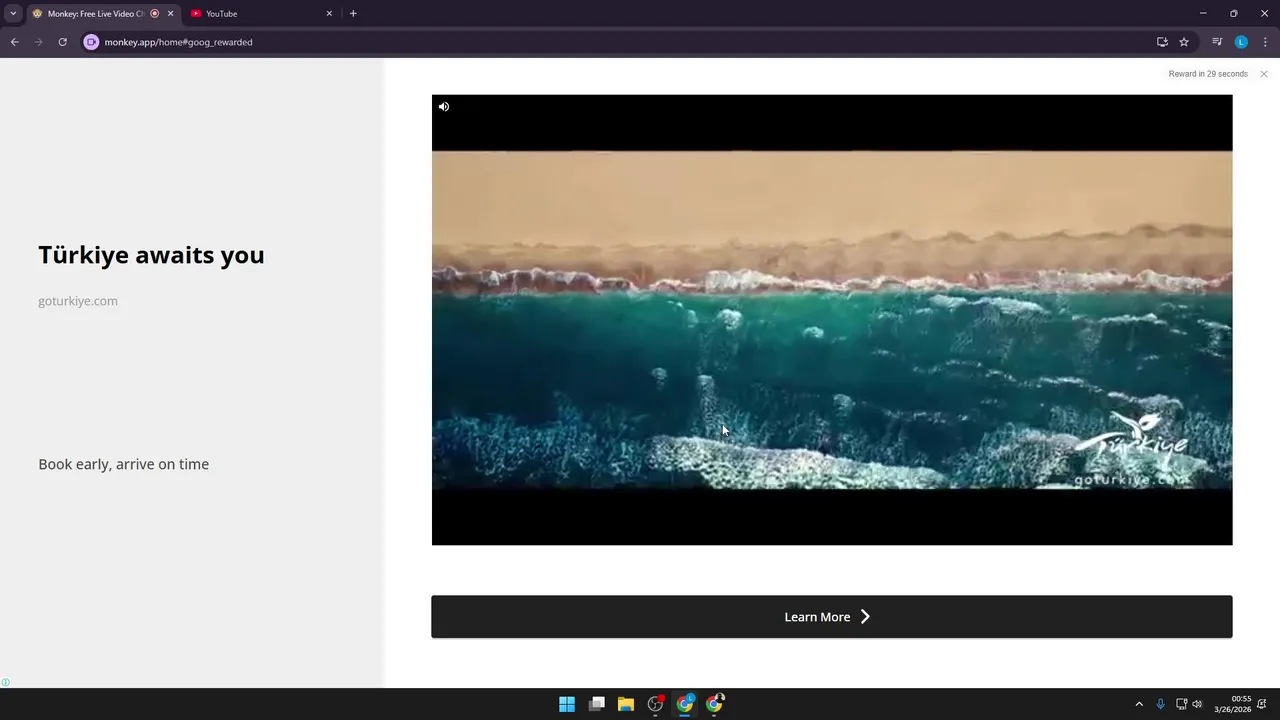
Task: Open the goturkiye.com link
Action: click(x=78, y=301)
